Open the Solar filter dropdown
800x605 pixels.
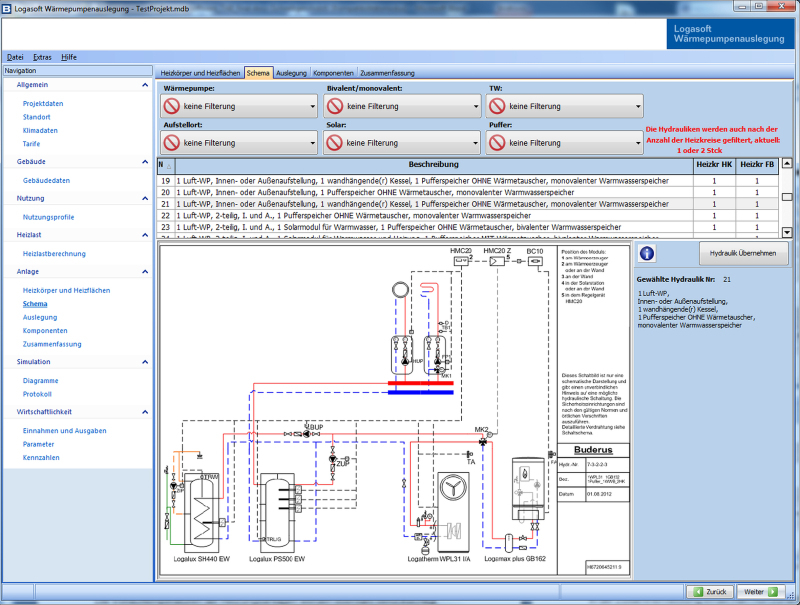point(402,143)
